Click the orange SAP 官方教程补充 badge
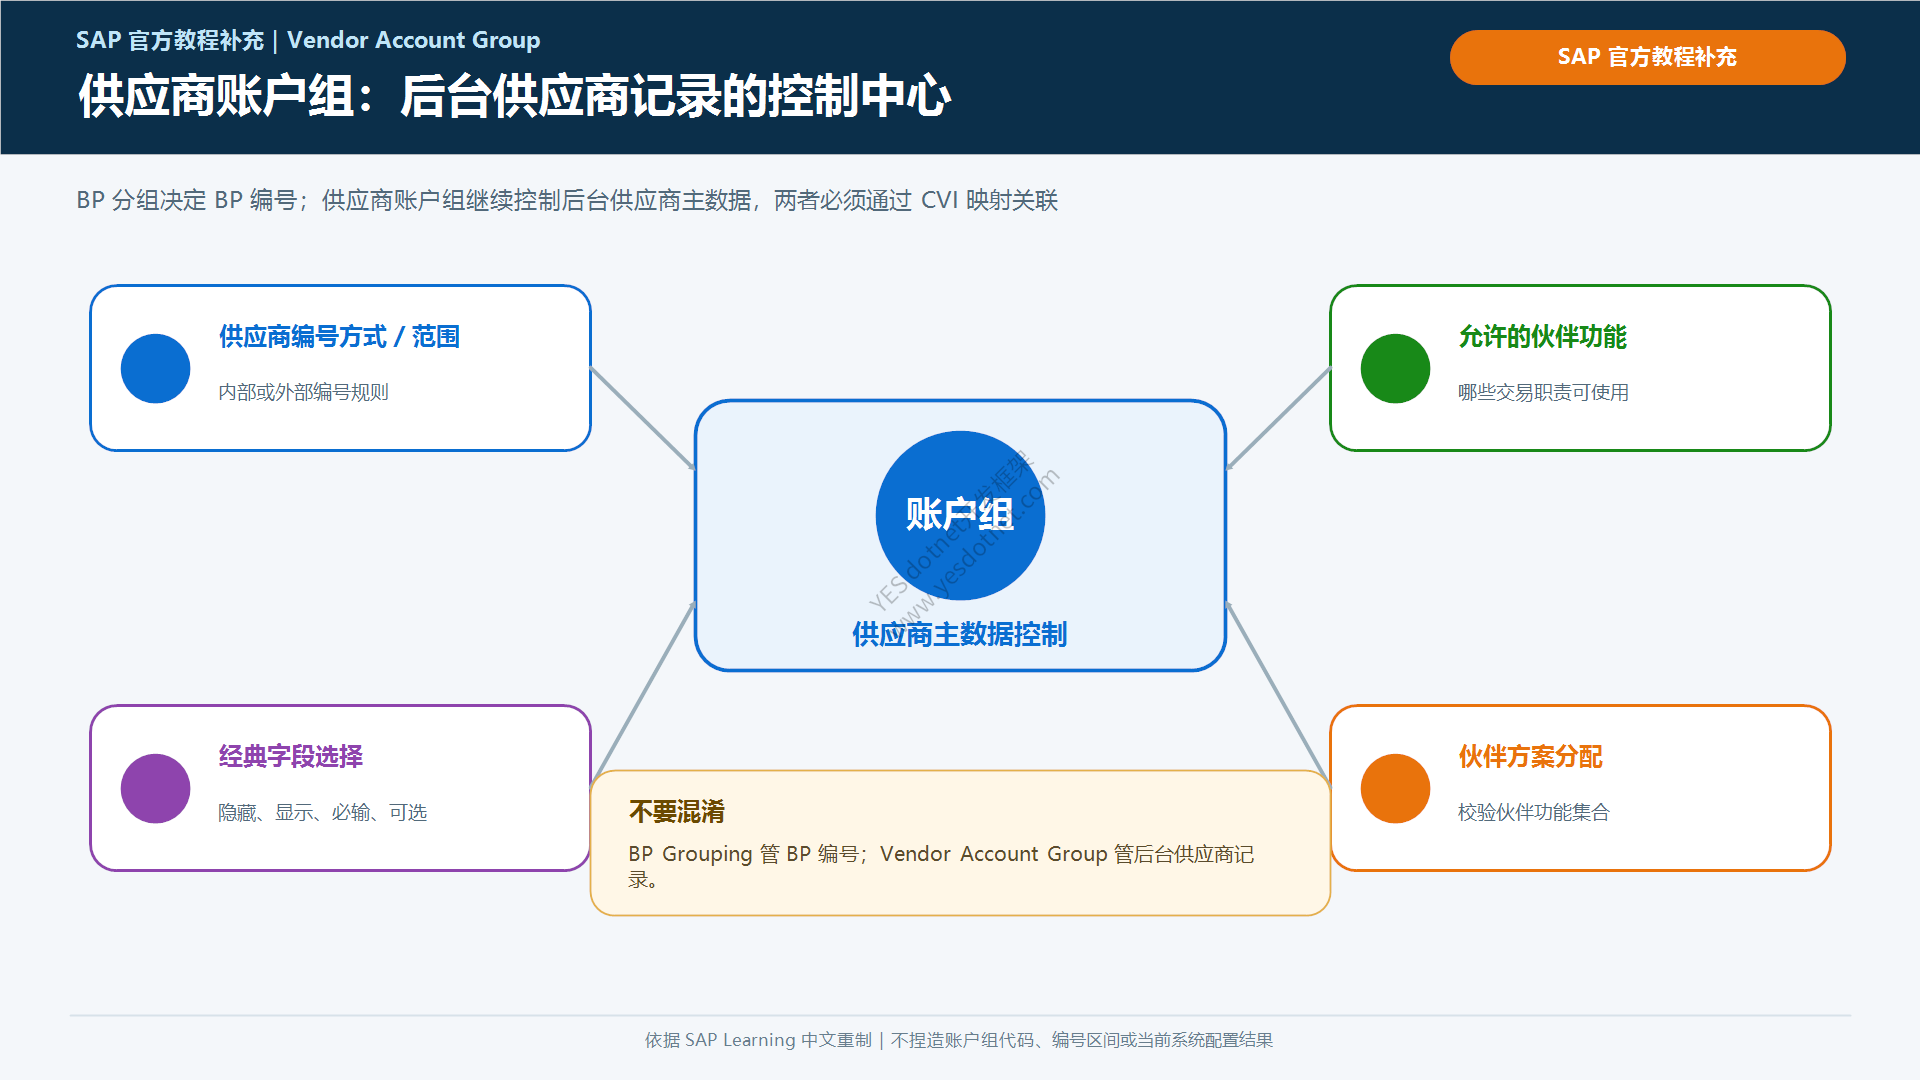Screen dimensions: 1920x1080 point(1647,57)
